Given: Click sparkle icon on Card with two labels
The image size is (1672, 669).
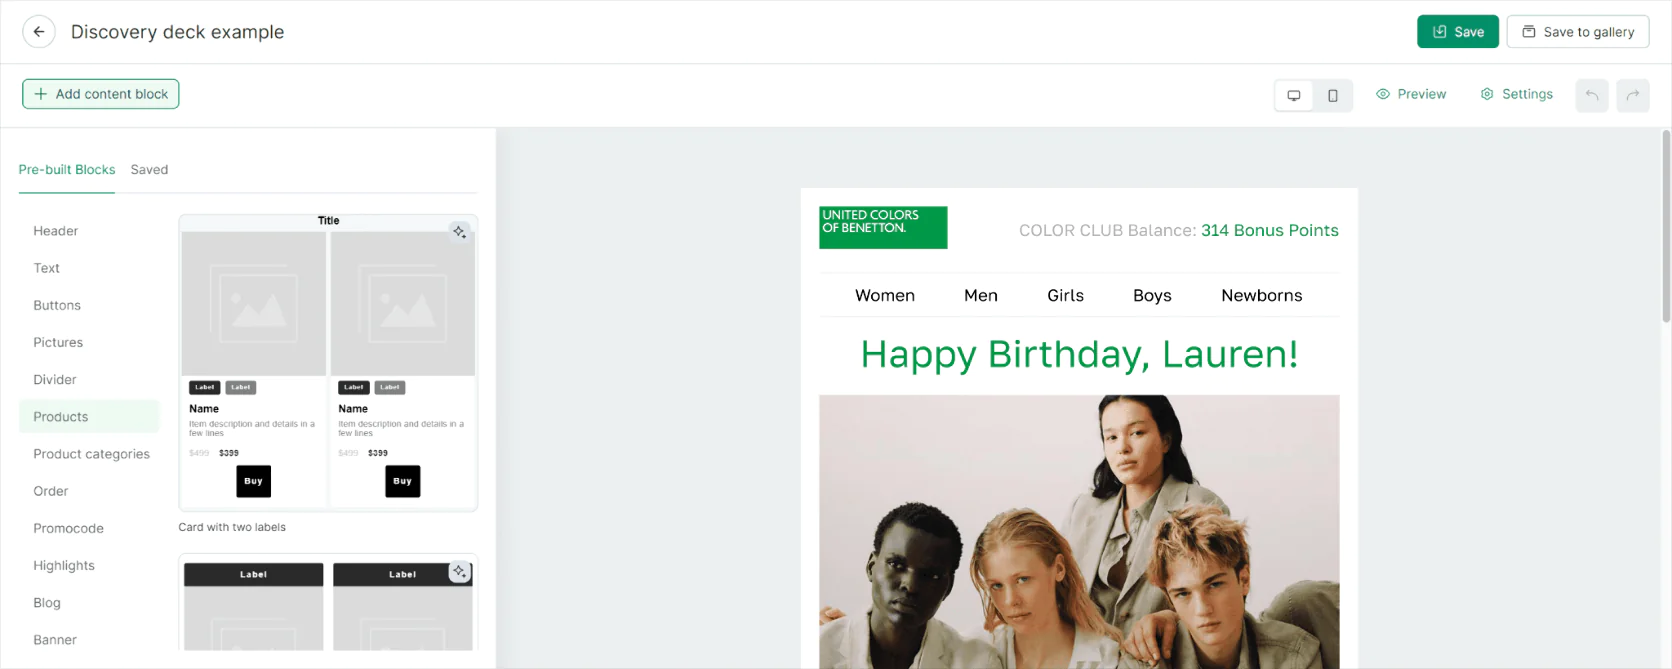Looking at the screenshot, I should click(459, 232).
